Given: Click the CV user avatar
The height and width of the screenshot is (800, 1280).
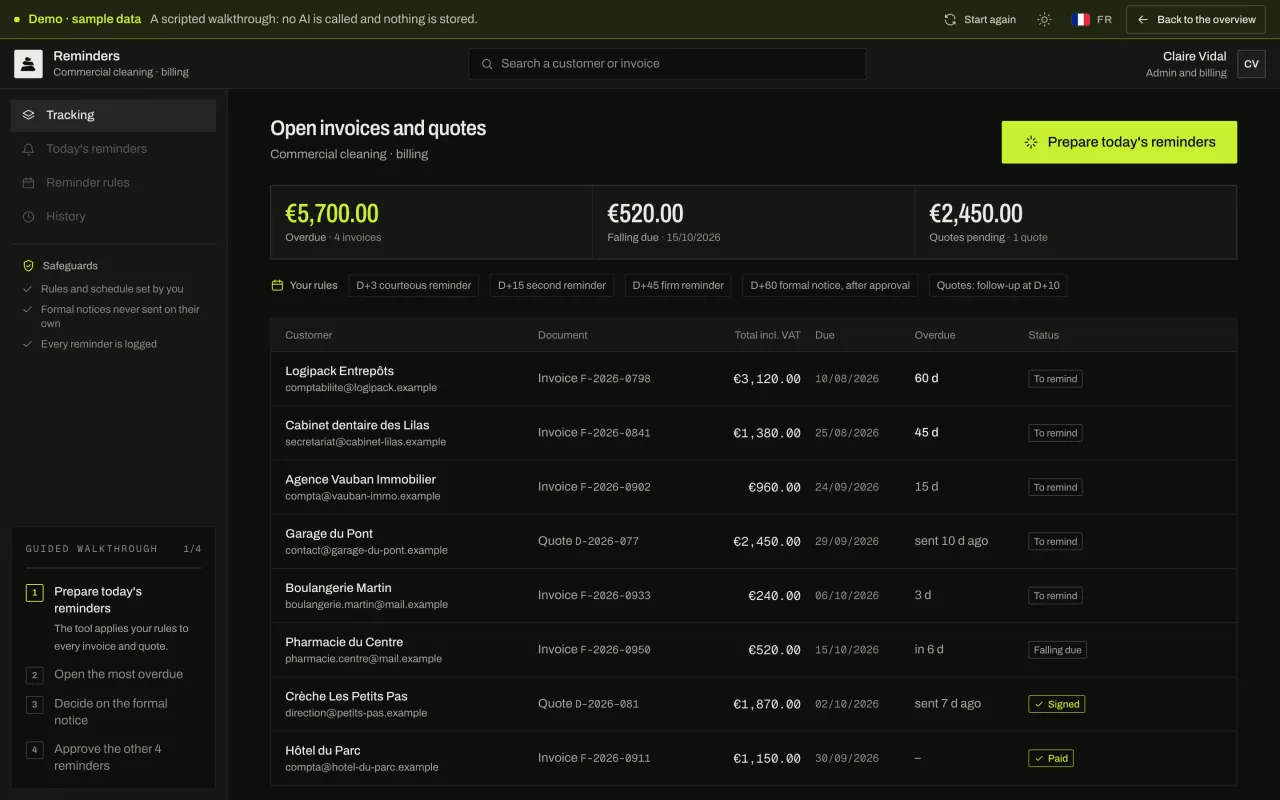Looking at the screenshot, I should click(x=1251, y=64).
